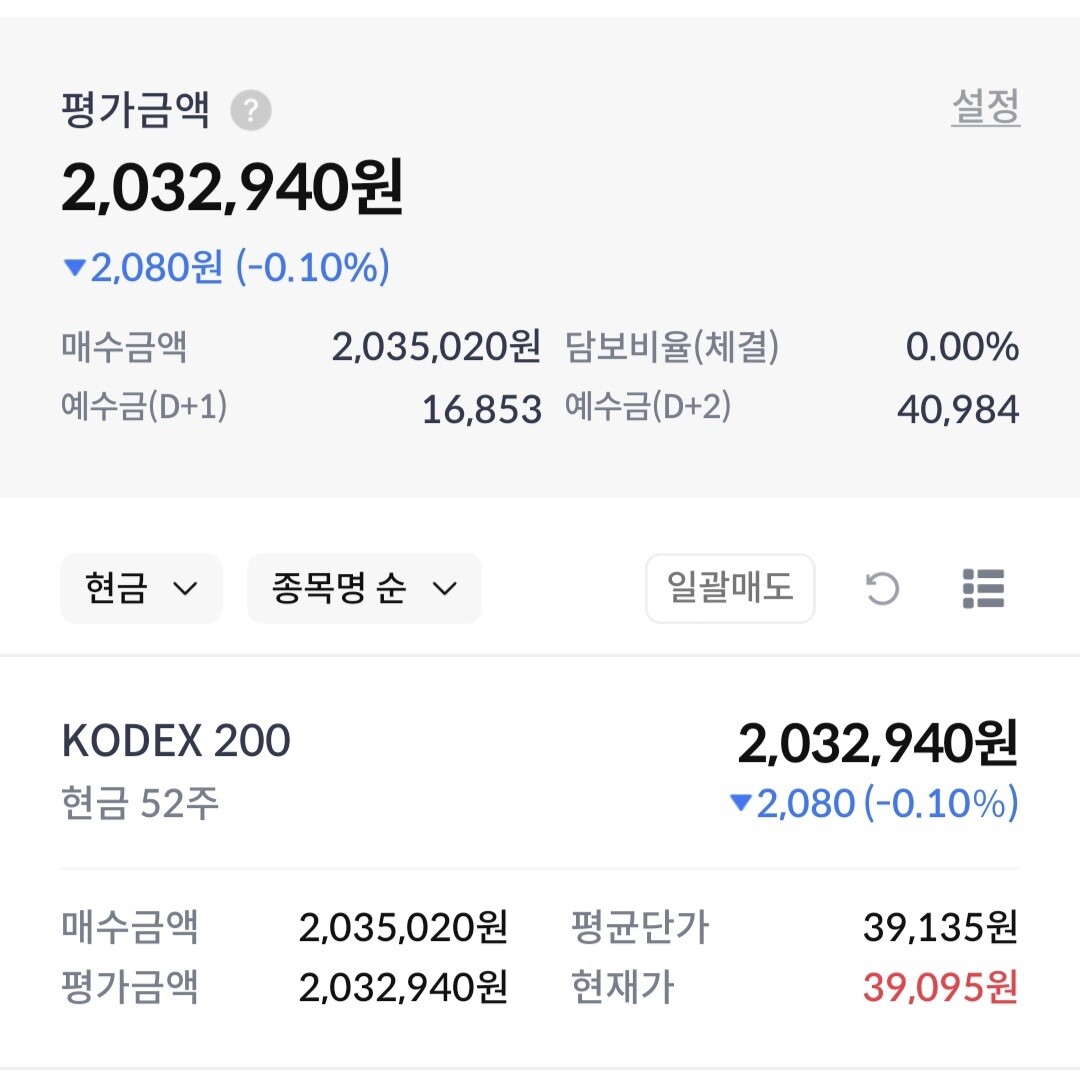
Task: Click the help question mark icon
Action: (251, 111)
